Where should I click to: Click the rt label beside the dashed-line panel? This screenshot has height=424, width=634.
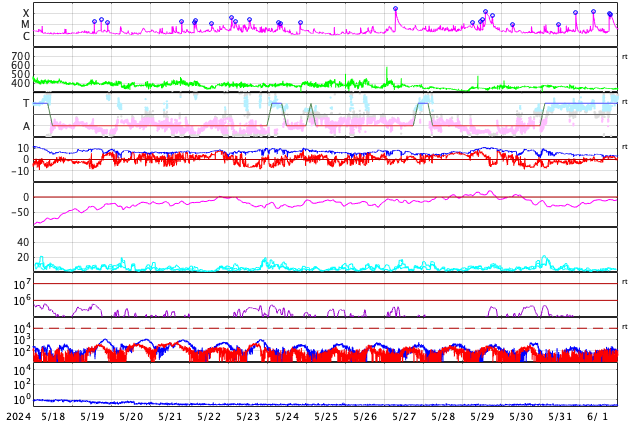pyautogui.click(x=625, y=327)
